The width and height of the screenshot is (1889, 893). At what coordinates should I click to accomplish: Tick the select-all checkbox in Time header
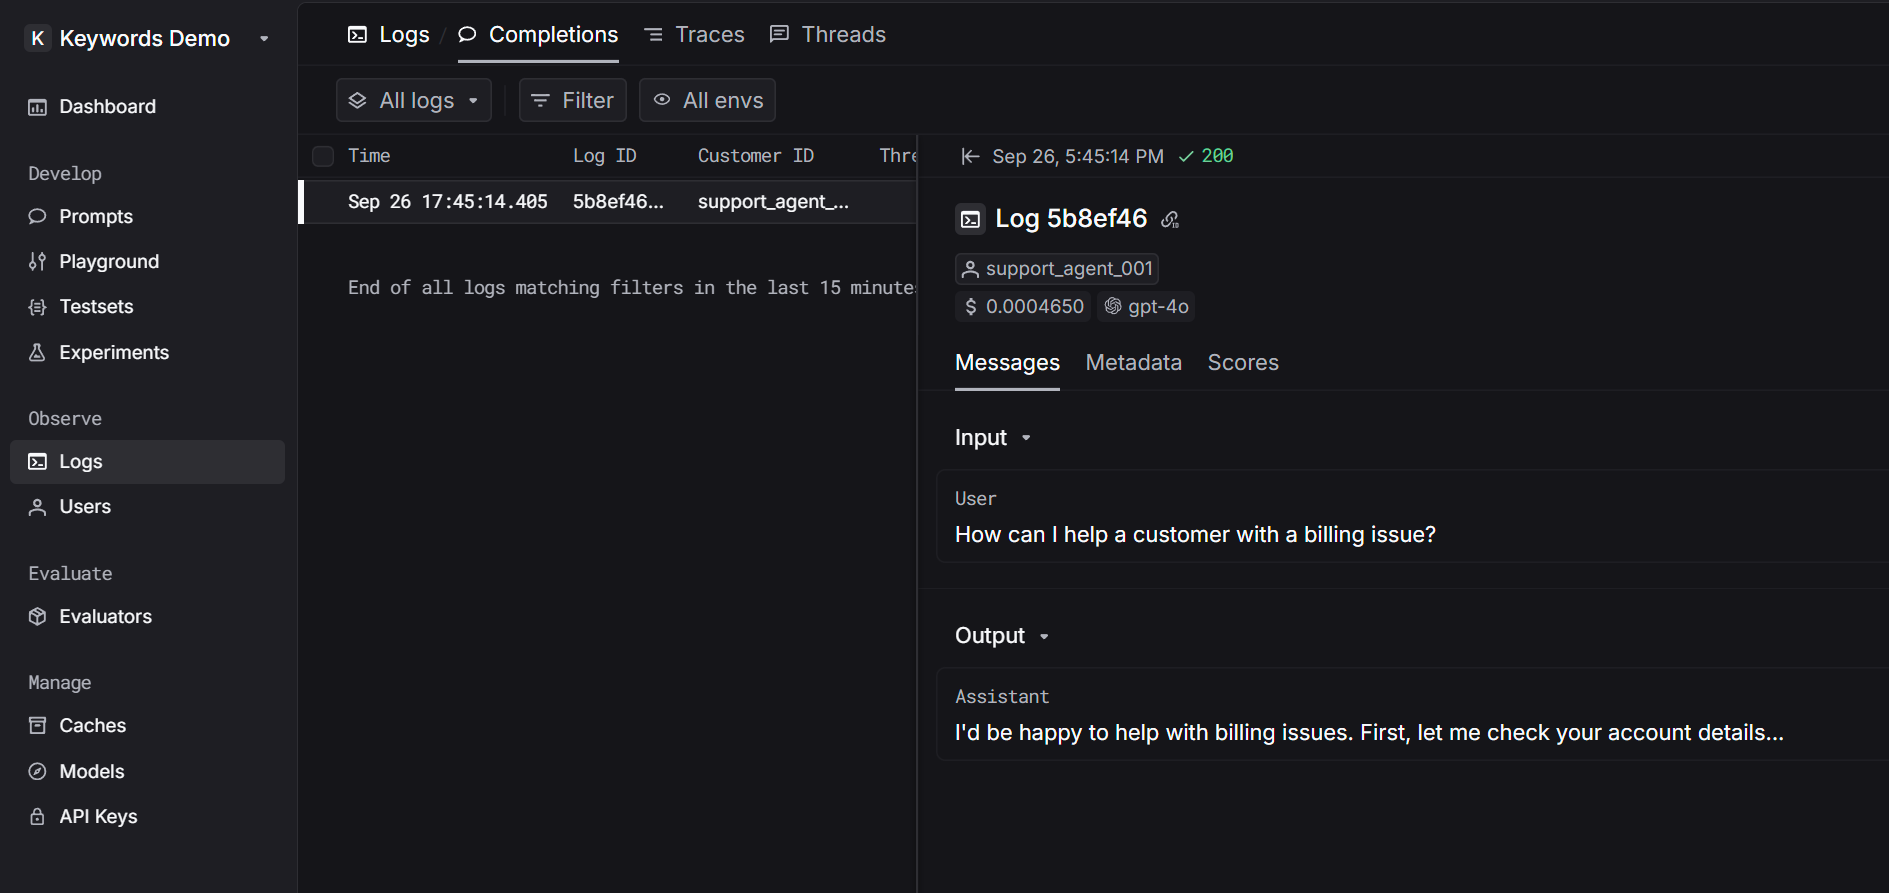pos(323,156)
